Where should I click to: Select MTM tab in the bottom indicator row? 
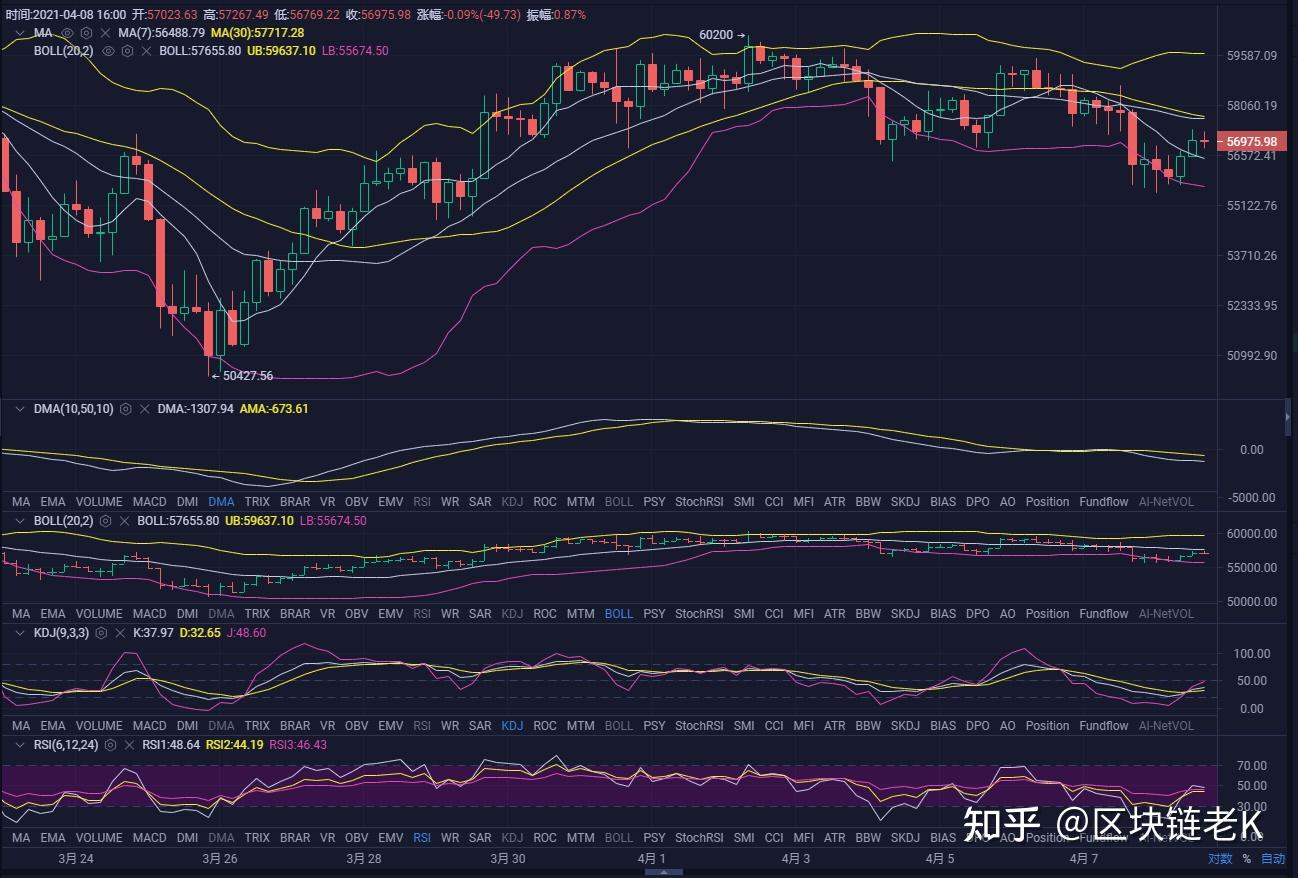click(x=580, y=838)
